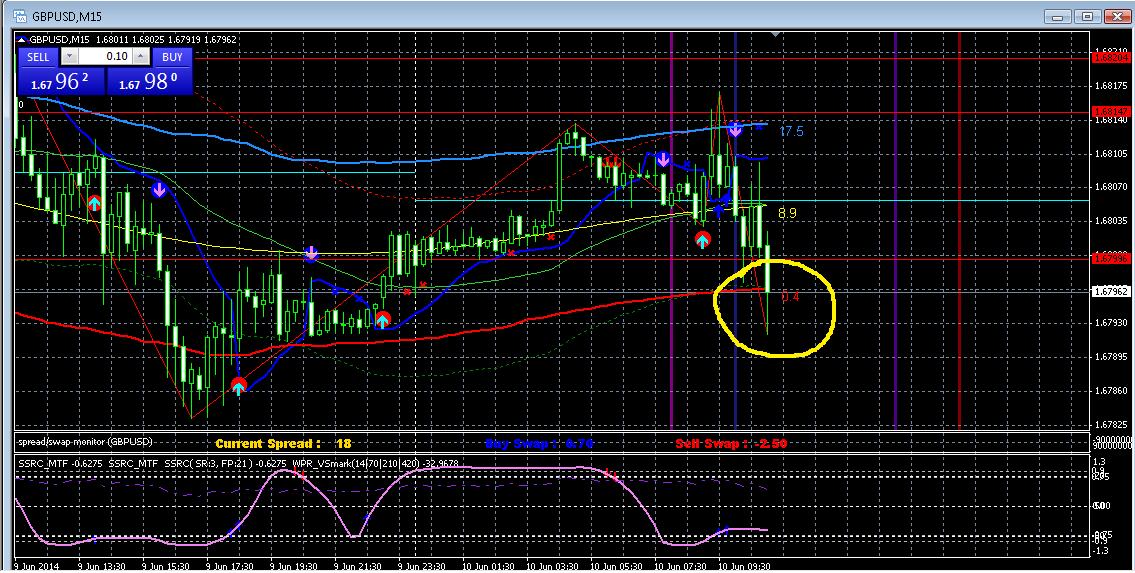The width and height of the screenshot is (1135, 573).
Task: Click the SELL one-click trading button
Action: point(38,56)
